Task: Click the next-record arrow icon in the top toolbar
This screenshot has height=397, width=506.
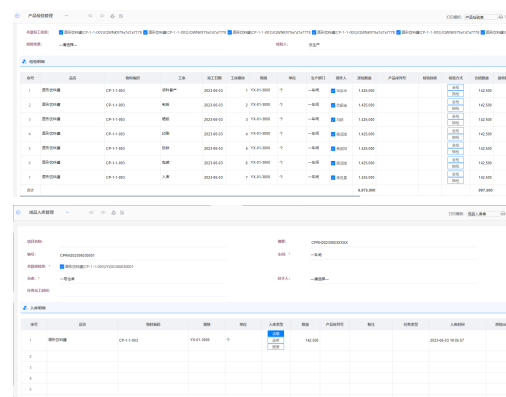Action: click(102, 16)
